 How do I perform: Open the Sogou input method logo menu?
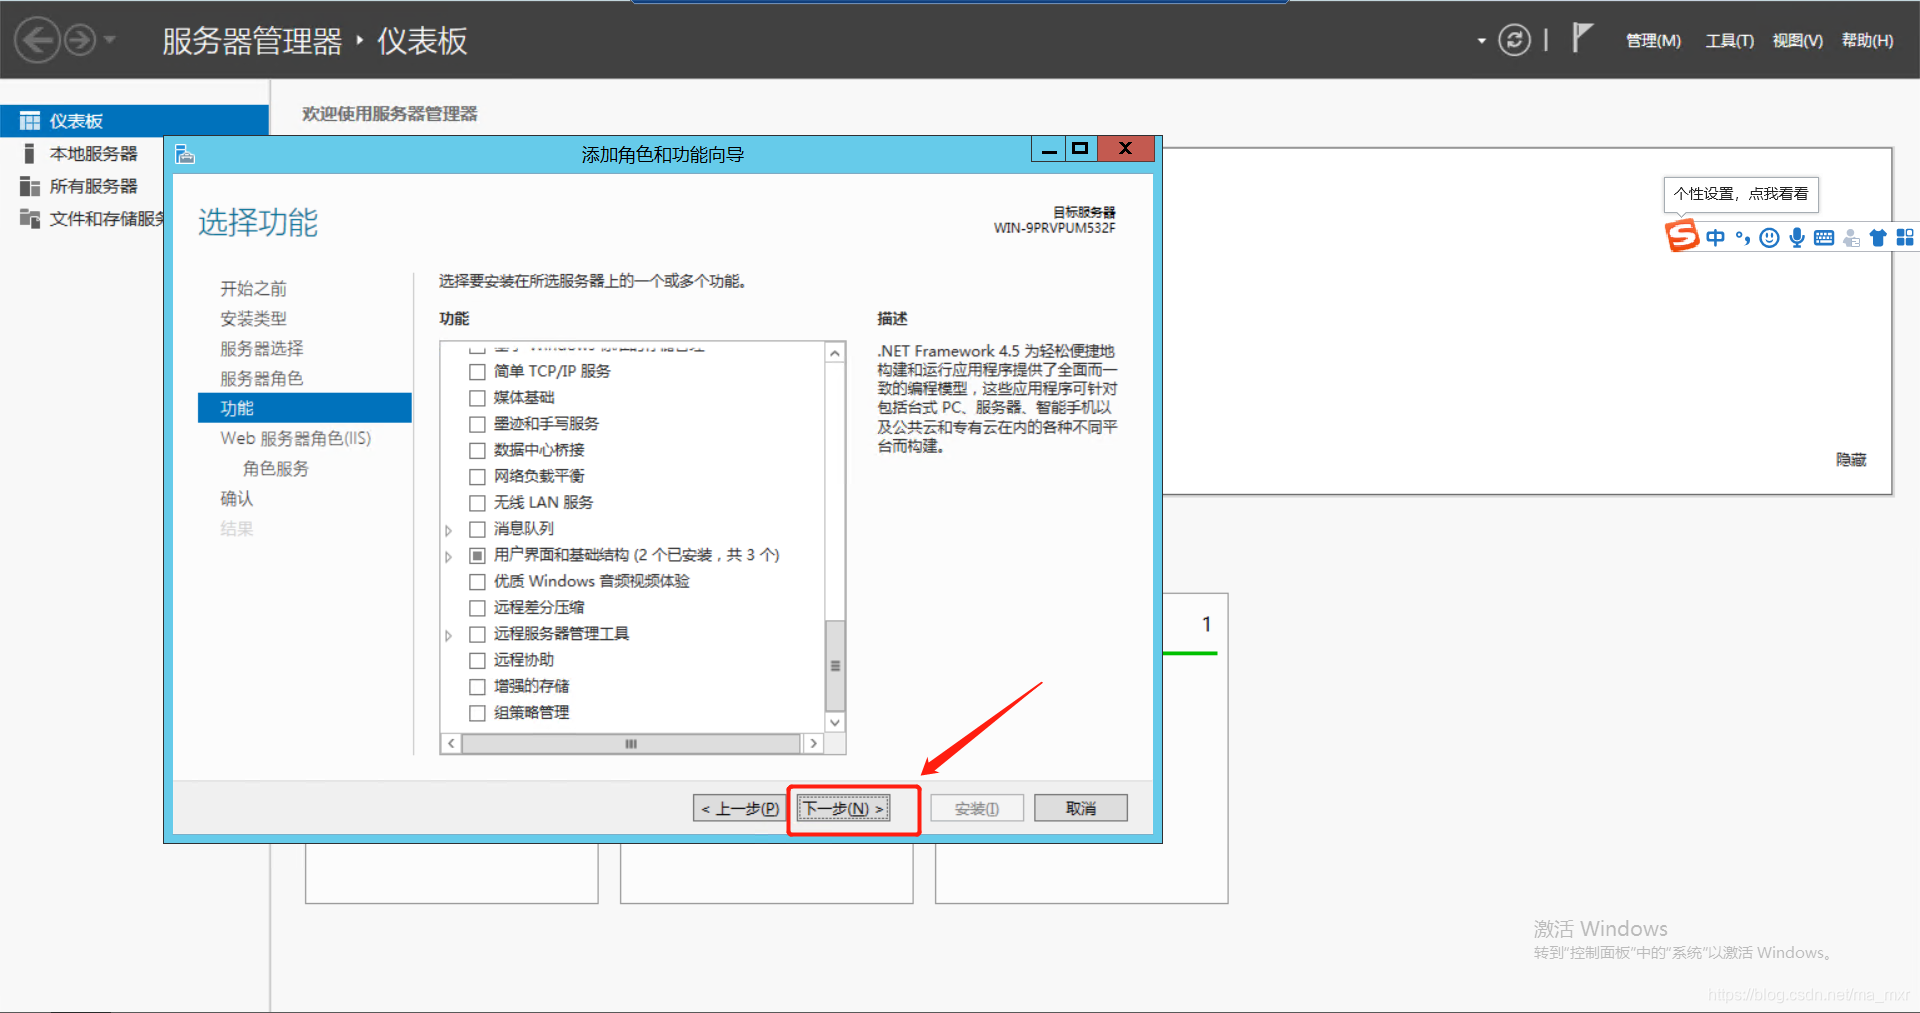point(1682,237)
